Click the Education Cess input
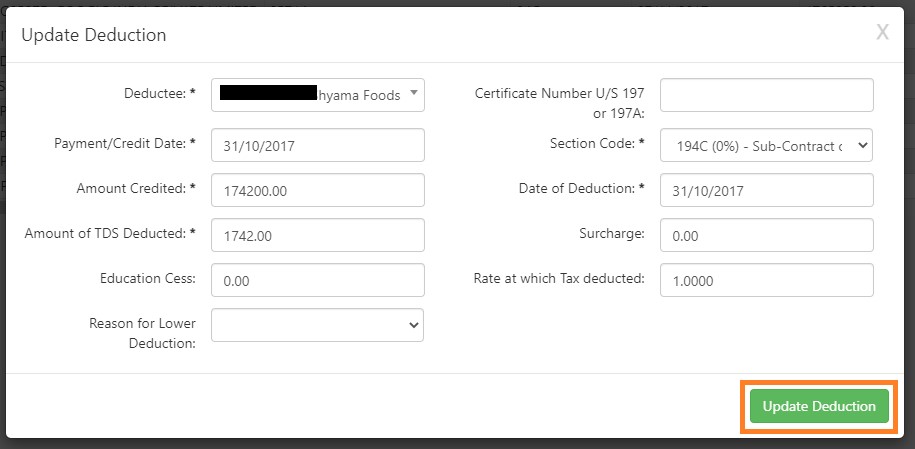This screenshot has width=915, height=449. pyautogui.click(x=317, y=280)
